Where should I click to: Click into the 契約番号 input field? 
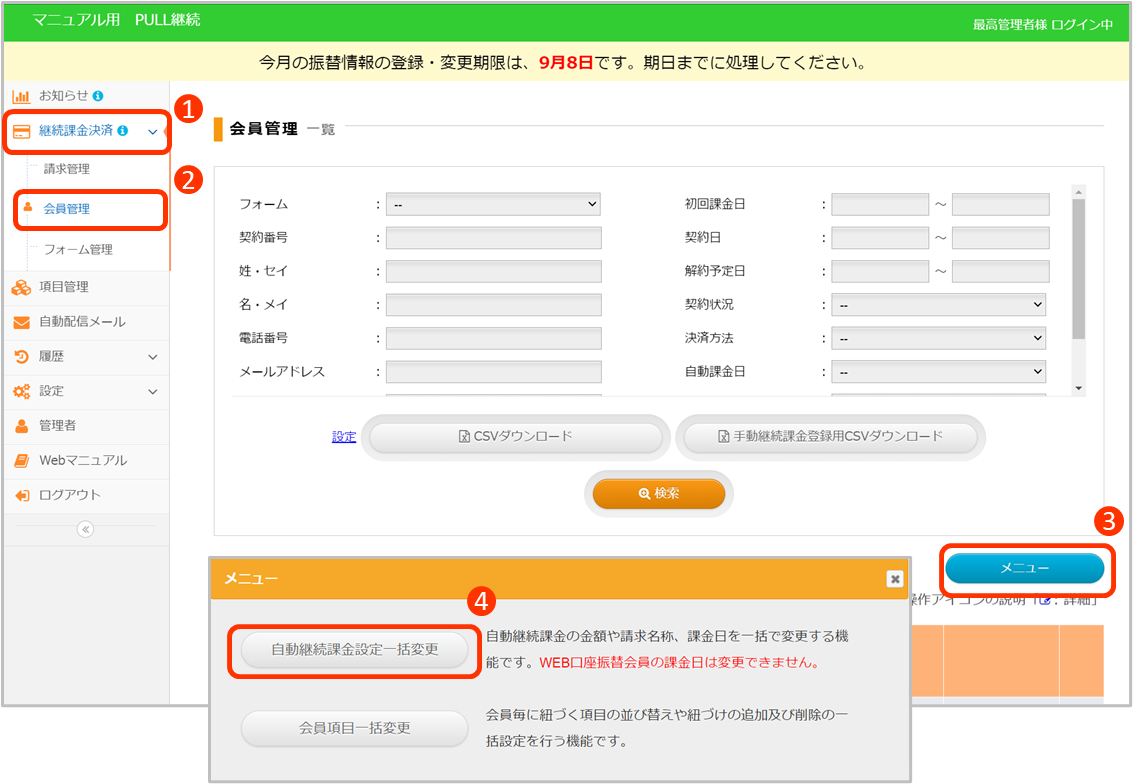coord(493,238)
